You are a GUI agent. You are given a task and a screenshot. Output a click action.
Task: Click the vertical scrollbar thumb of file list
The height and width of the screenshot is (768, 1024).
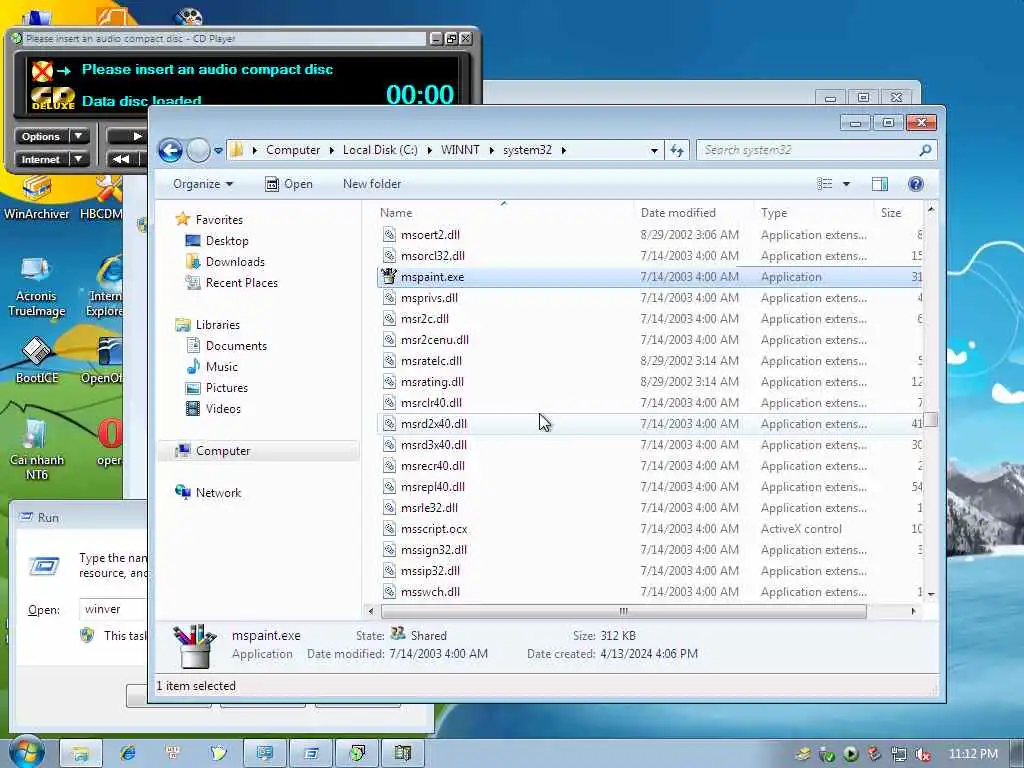pos(931,419)
